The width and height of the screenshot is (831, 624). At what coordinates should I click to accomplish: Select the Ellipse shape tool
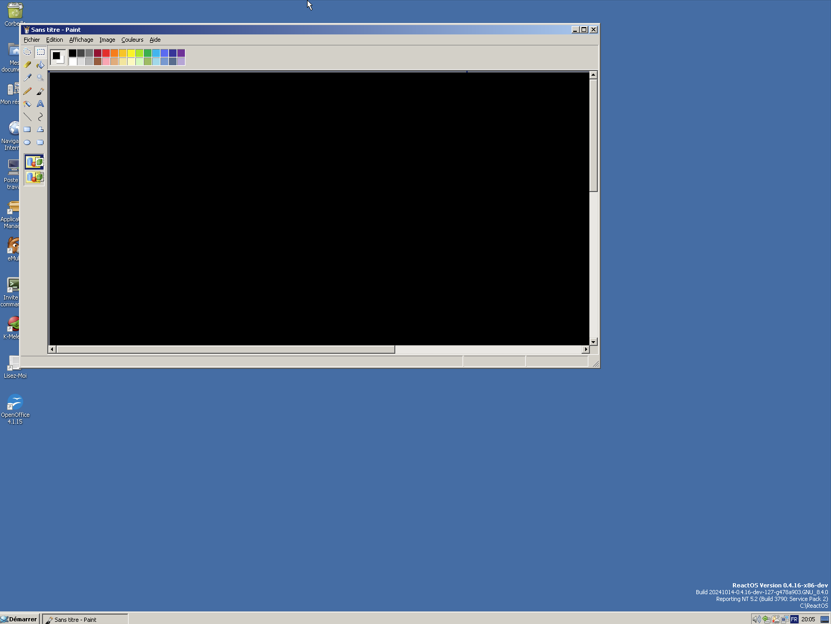[x=27, y=142]
